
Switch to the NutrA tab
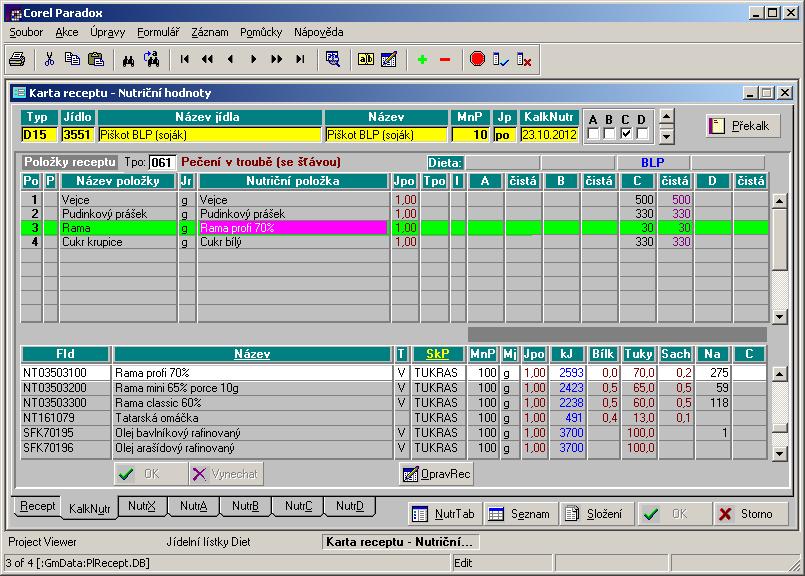click(x=194, y=506)
